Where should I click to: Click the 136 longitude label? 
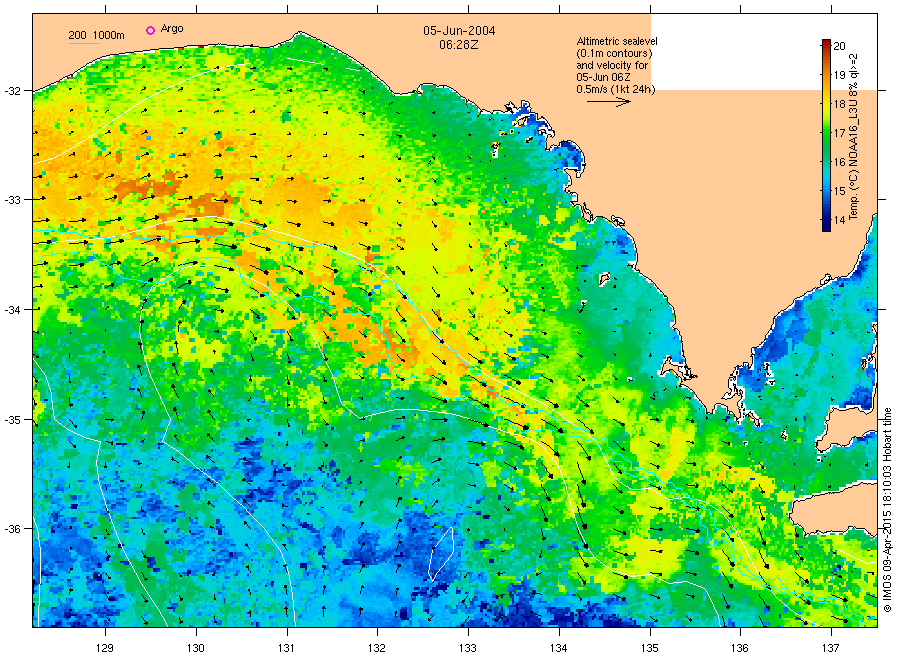740,649
